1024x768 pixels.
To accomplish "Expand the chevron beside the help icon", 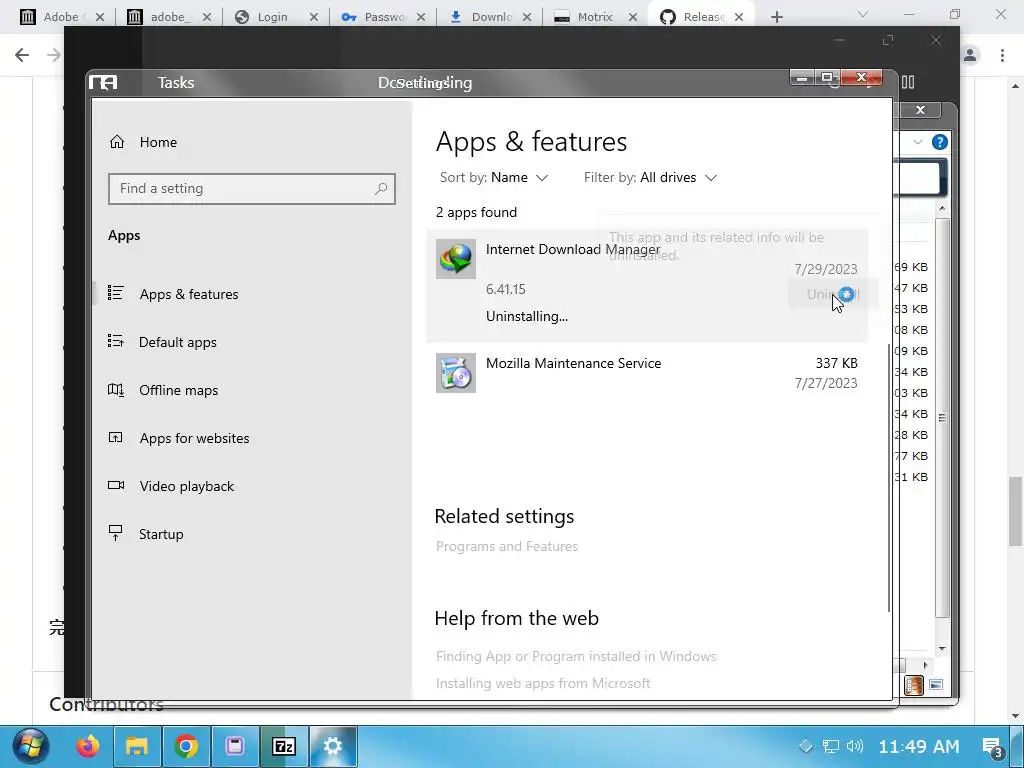I will tap(918, 142).
